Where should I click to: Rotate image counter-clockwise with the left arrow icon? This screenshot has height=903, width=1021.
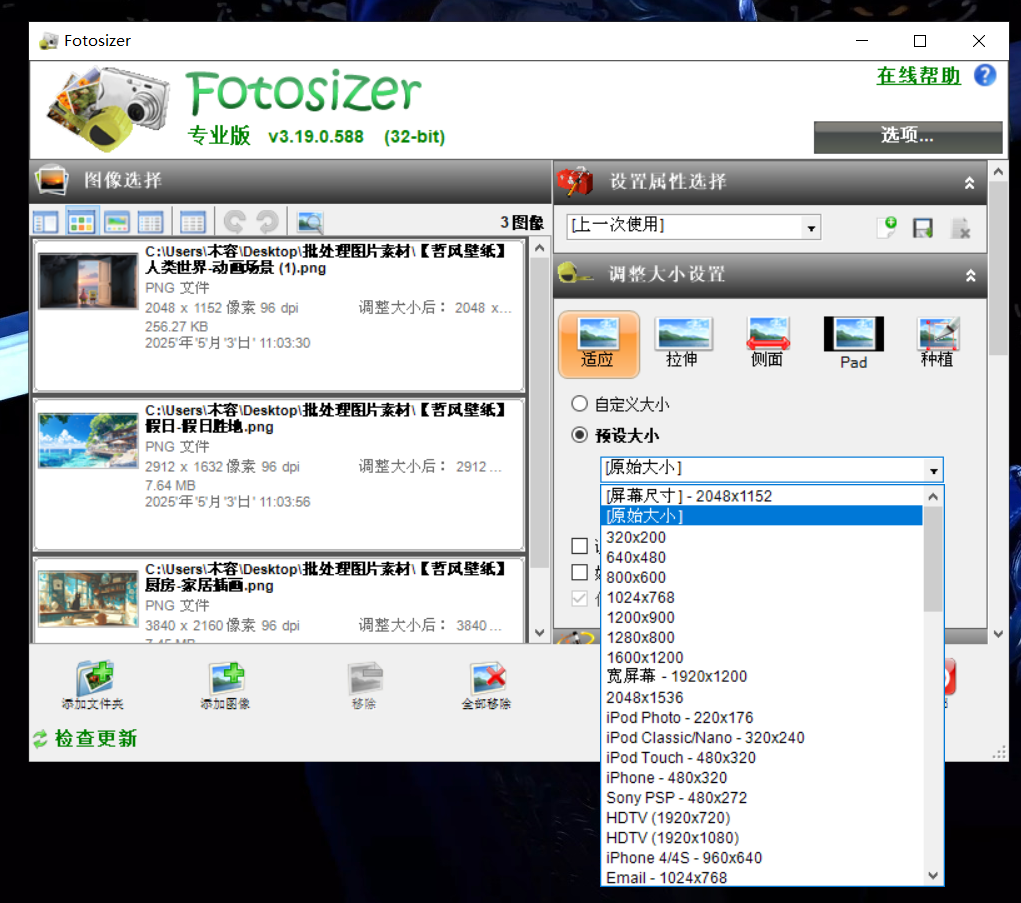pos(235,222)
